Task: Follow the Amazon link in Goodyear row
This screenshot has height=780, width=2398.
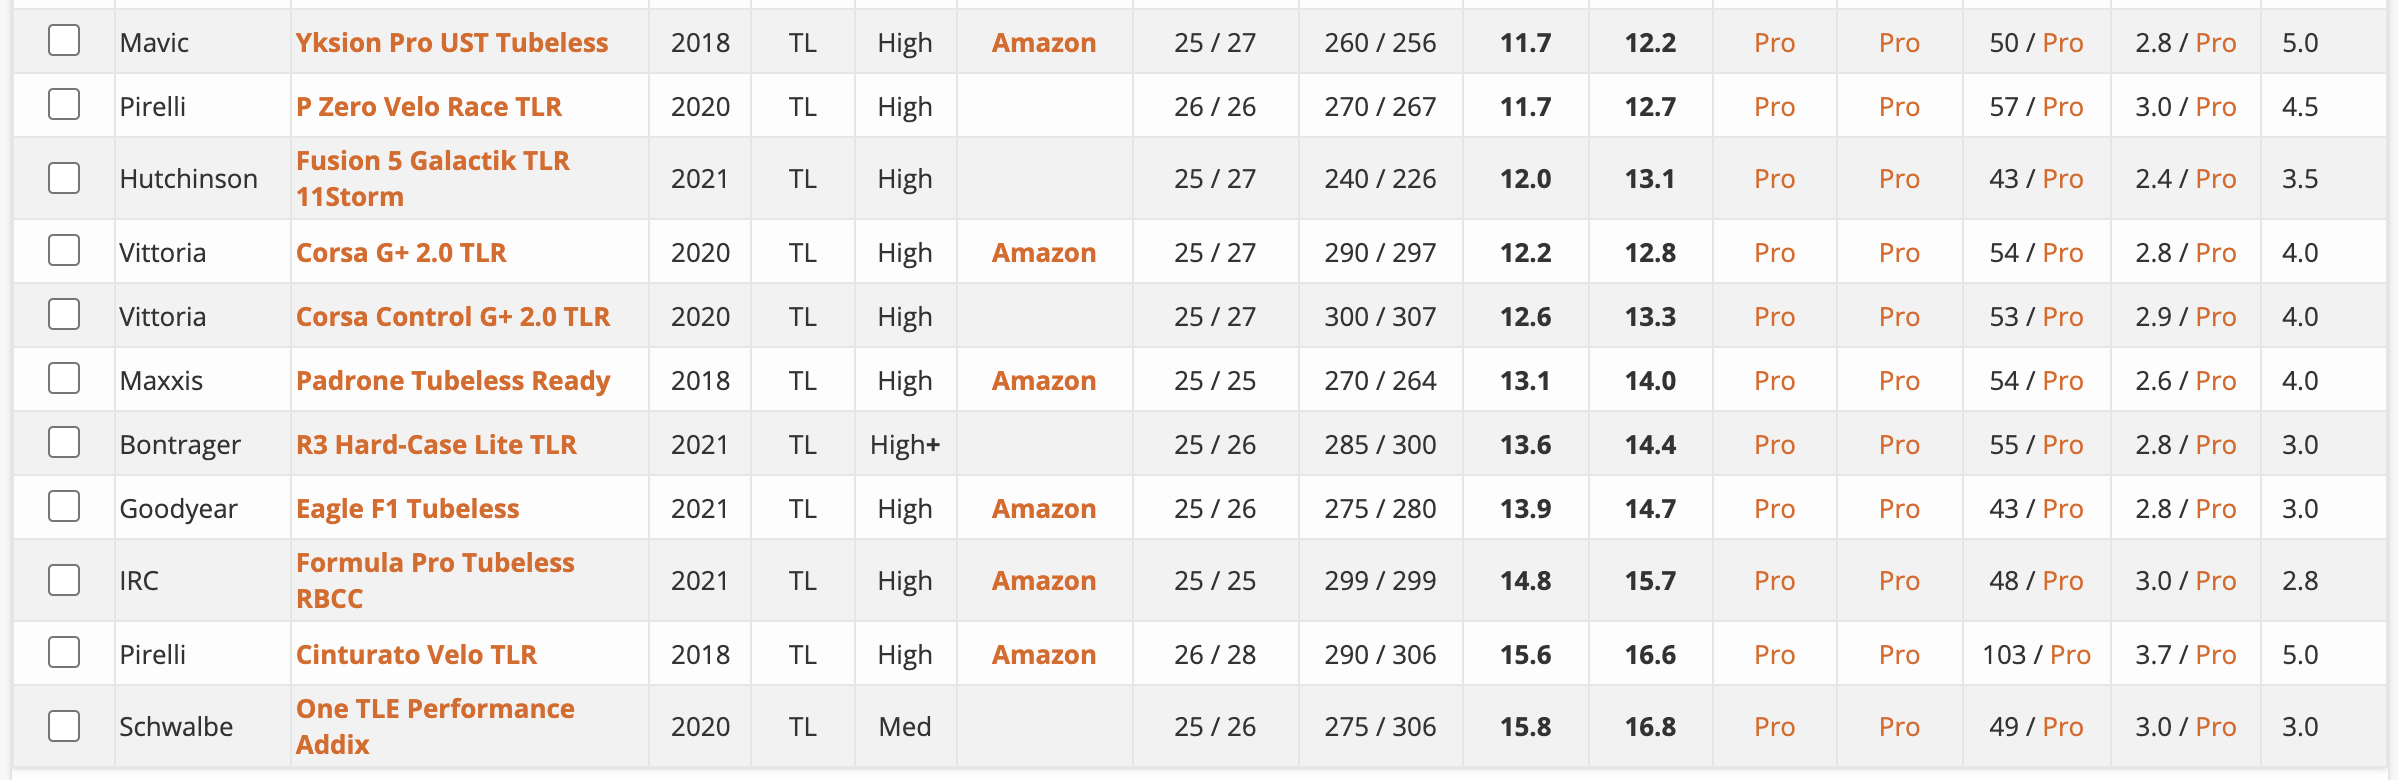Action: coord(1044,508)
